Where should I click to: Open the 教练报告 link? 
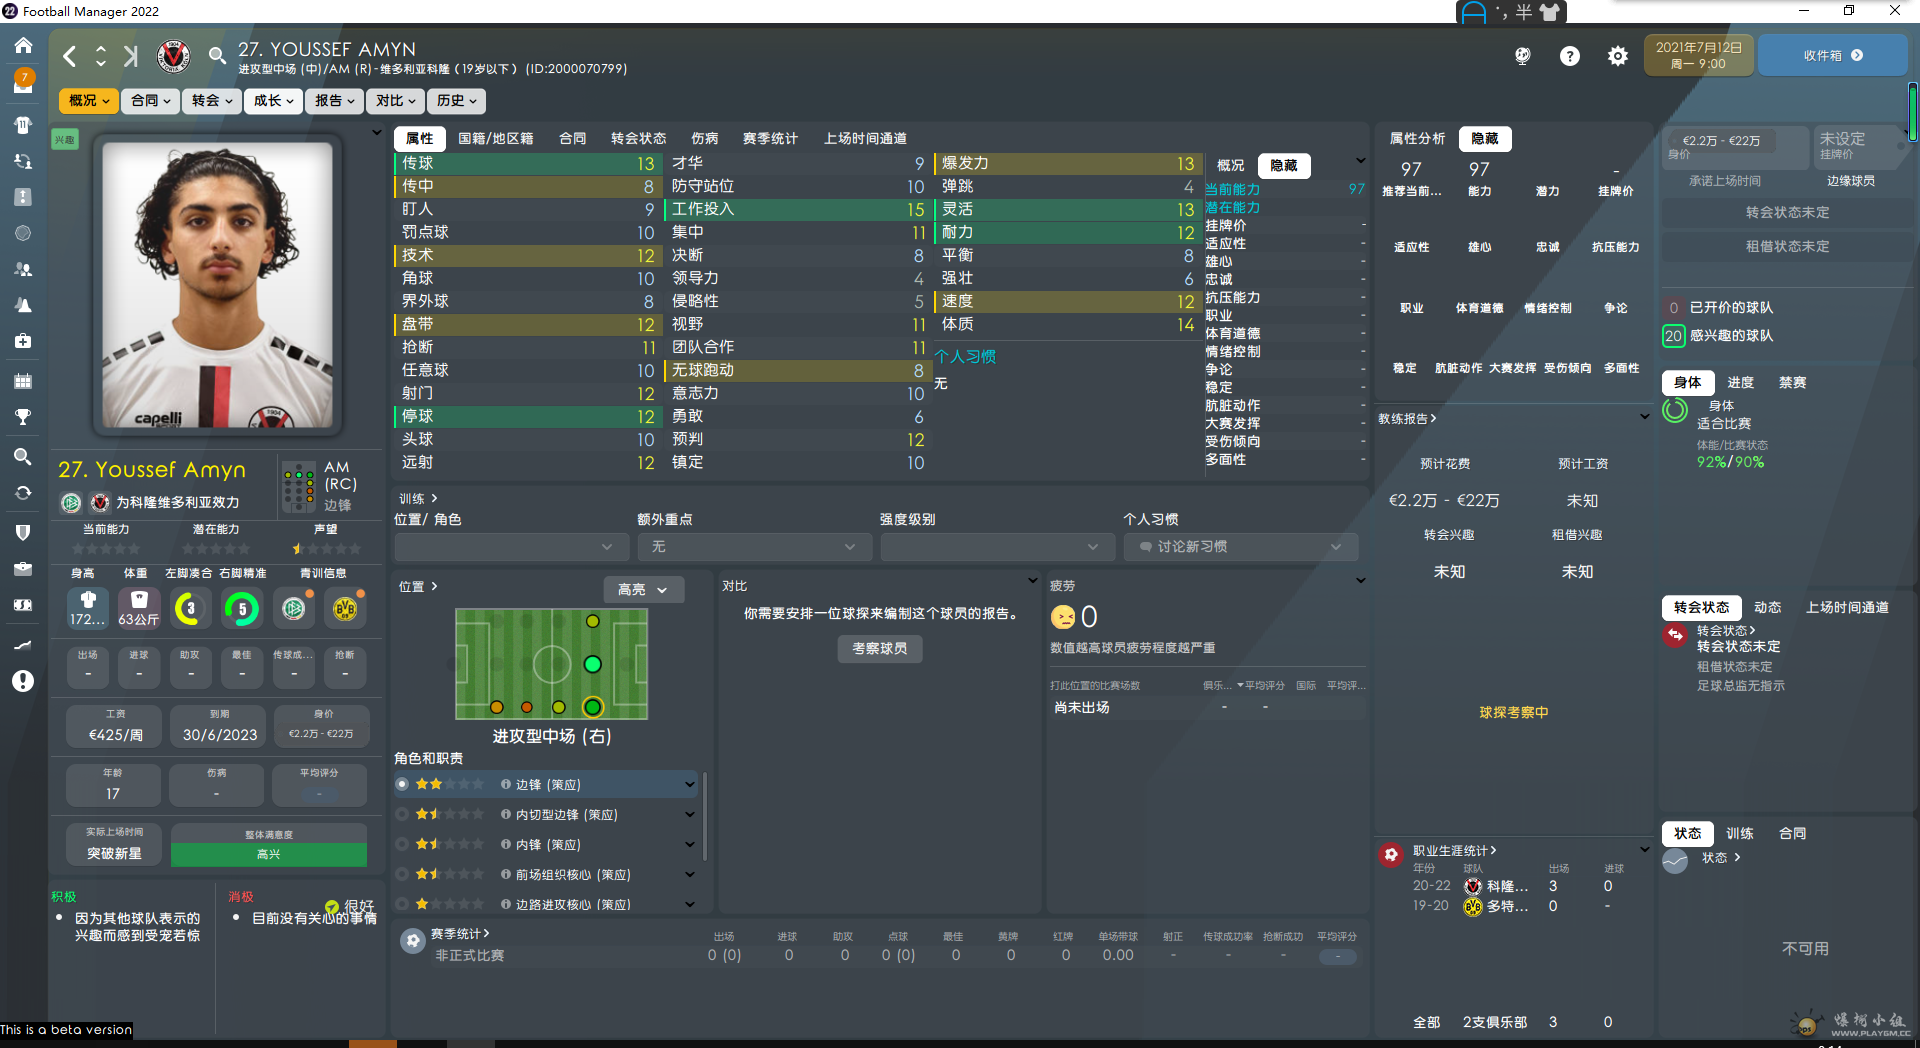tap(1407, 419)
